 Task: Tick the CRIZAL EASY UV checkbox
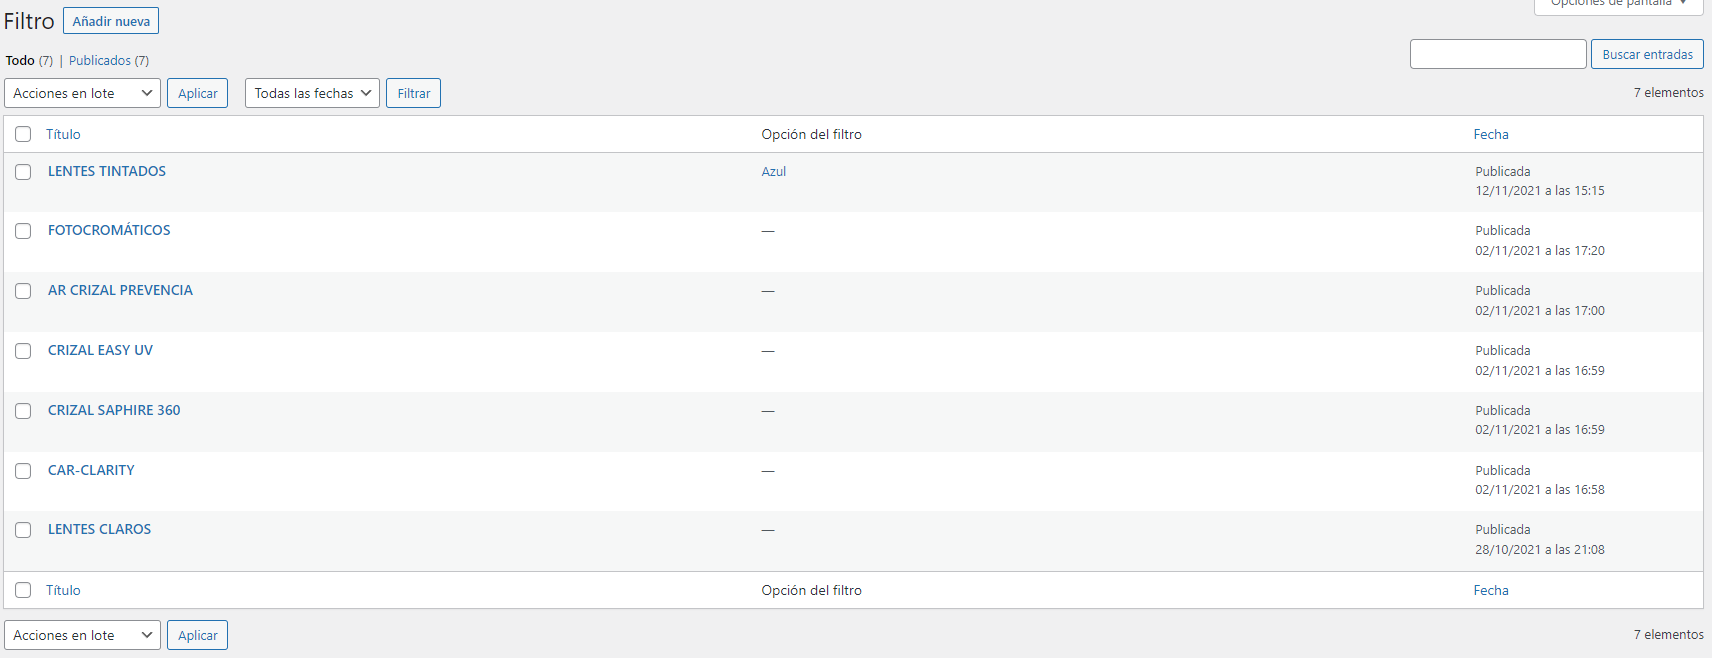[x=23, y=351]
